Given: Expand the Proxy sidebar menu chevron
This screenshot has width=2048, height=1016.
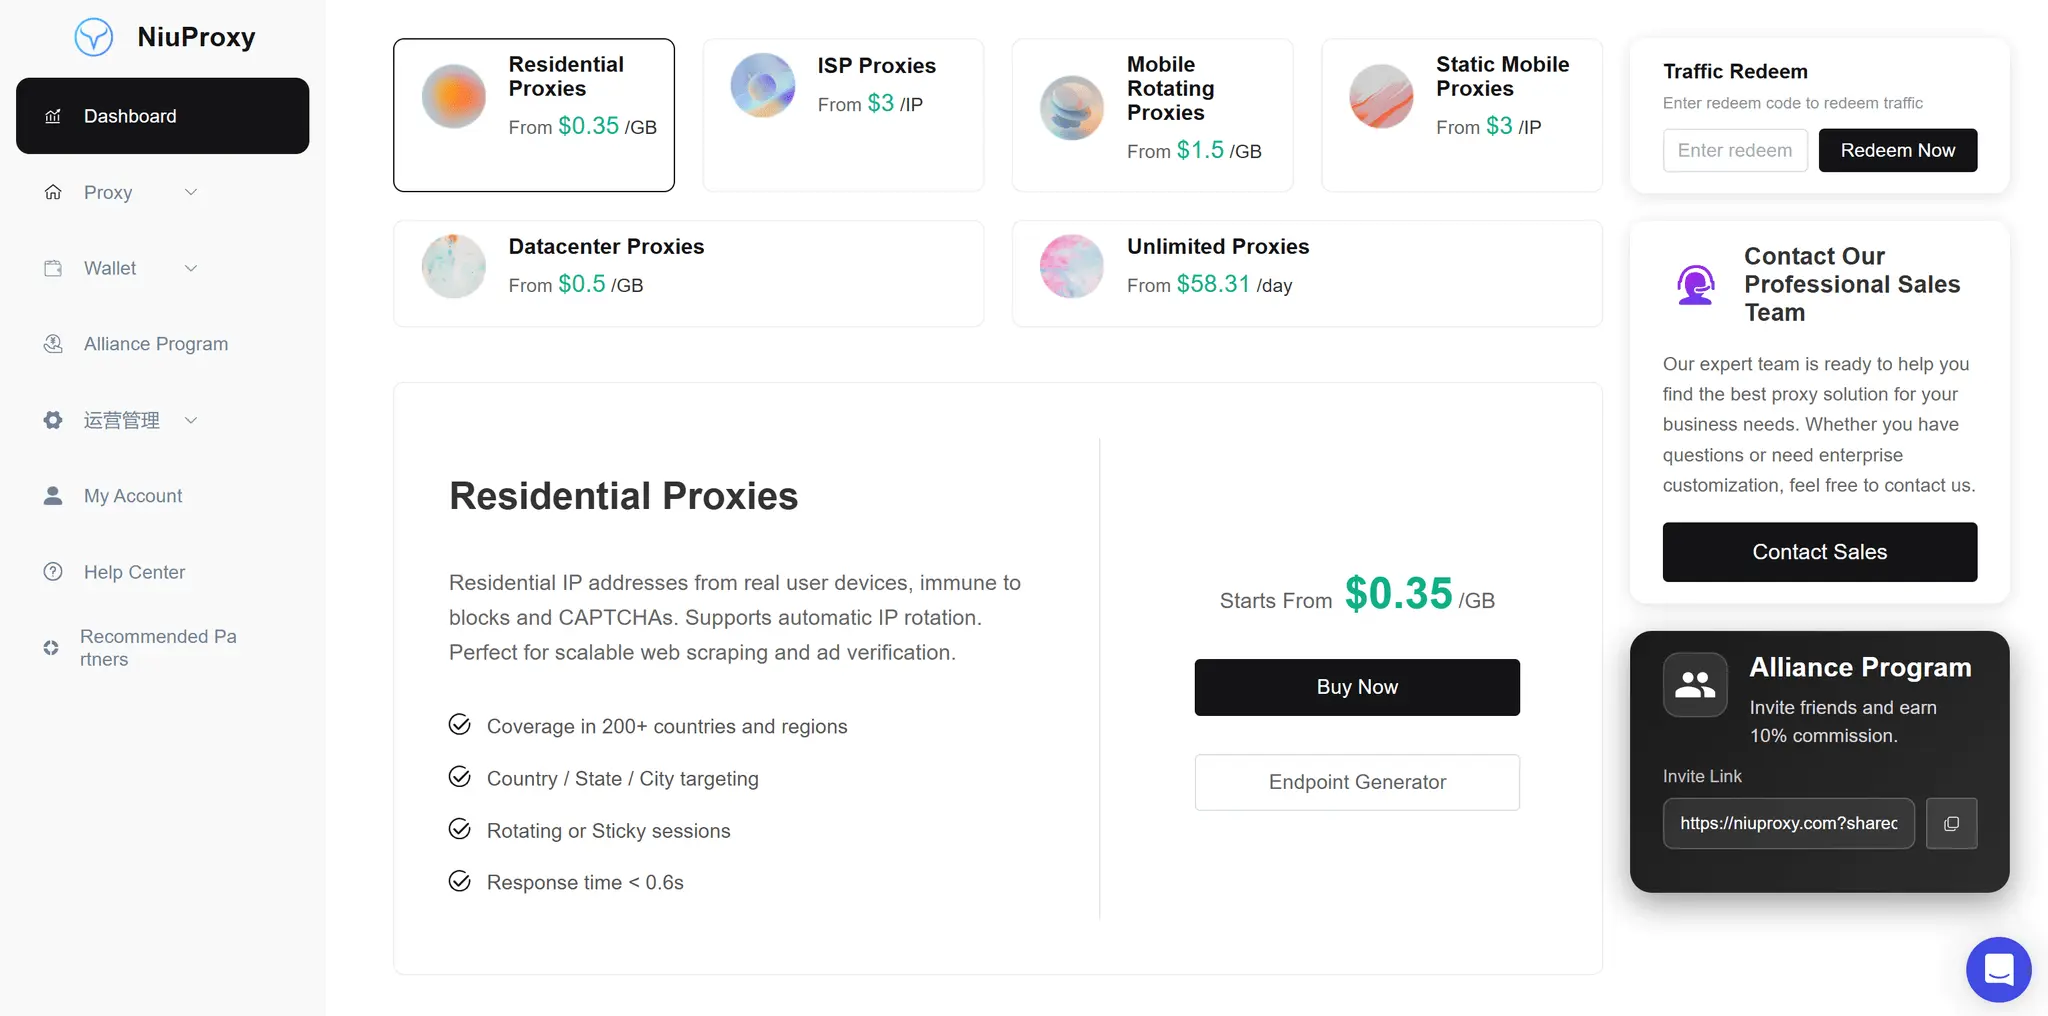Looking at the screenshot, I should point(191,192).
